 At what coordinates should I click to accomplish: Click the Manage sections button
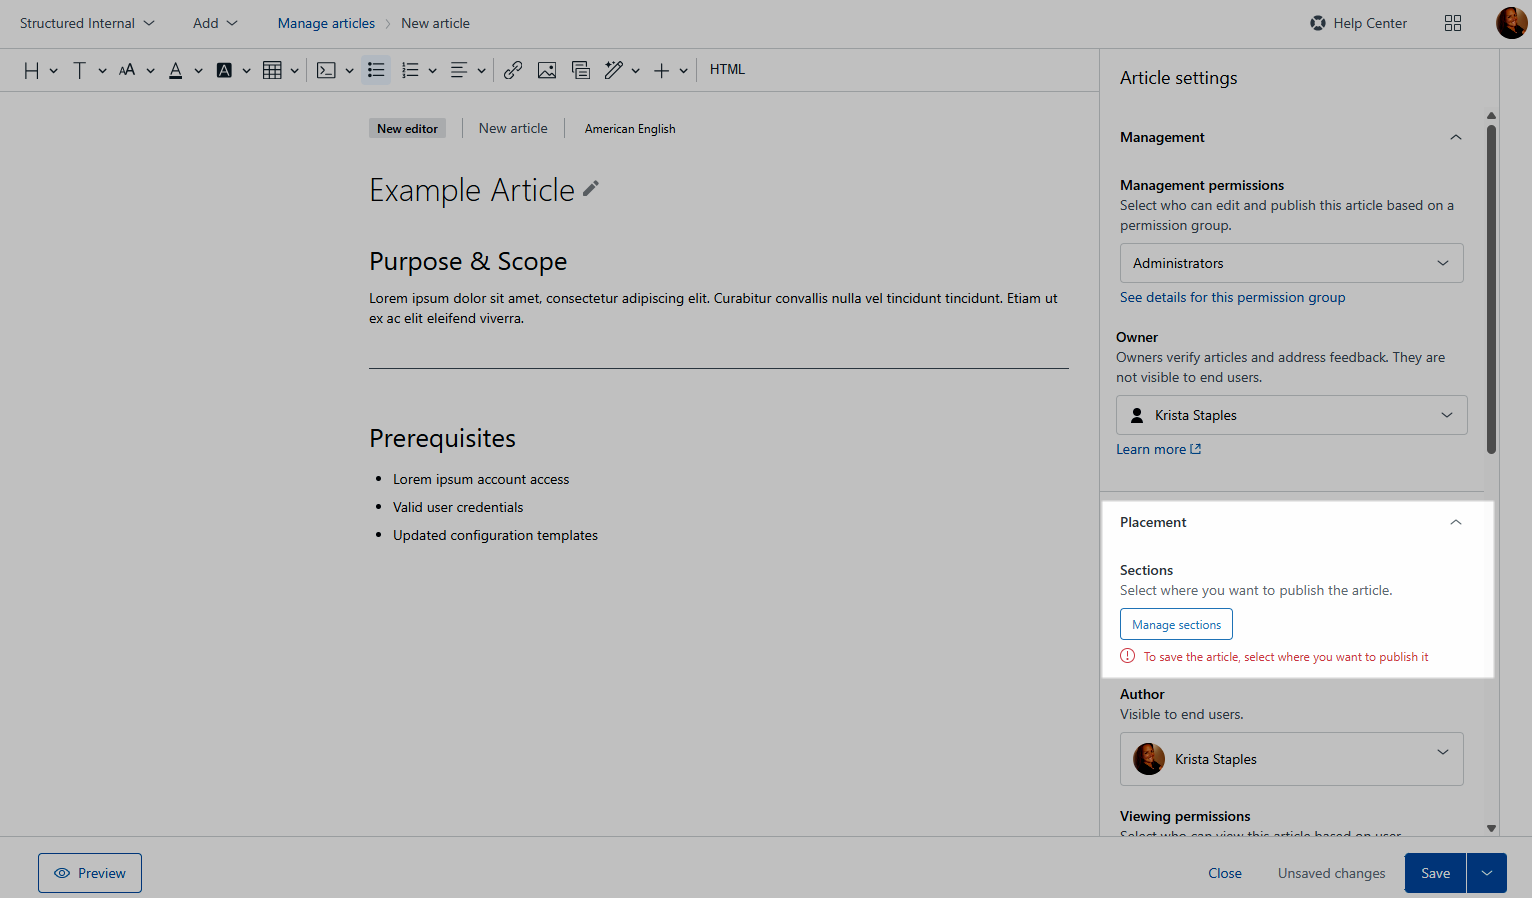pyautogui.click(x=1176, y=625)
